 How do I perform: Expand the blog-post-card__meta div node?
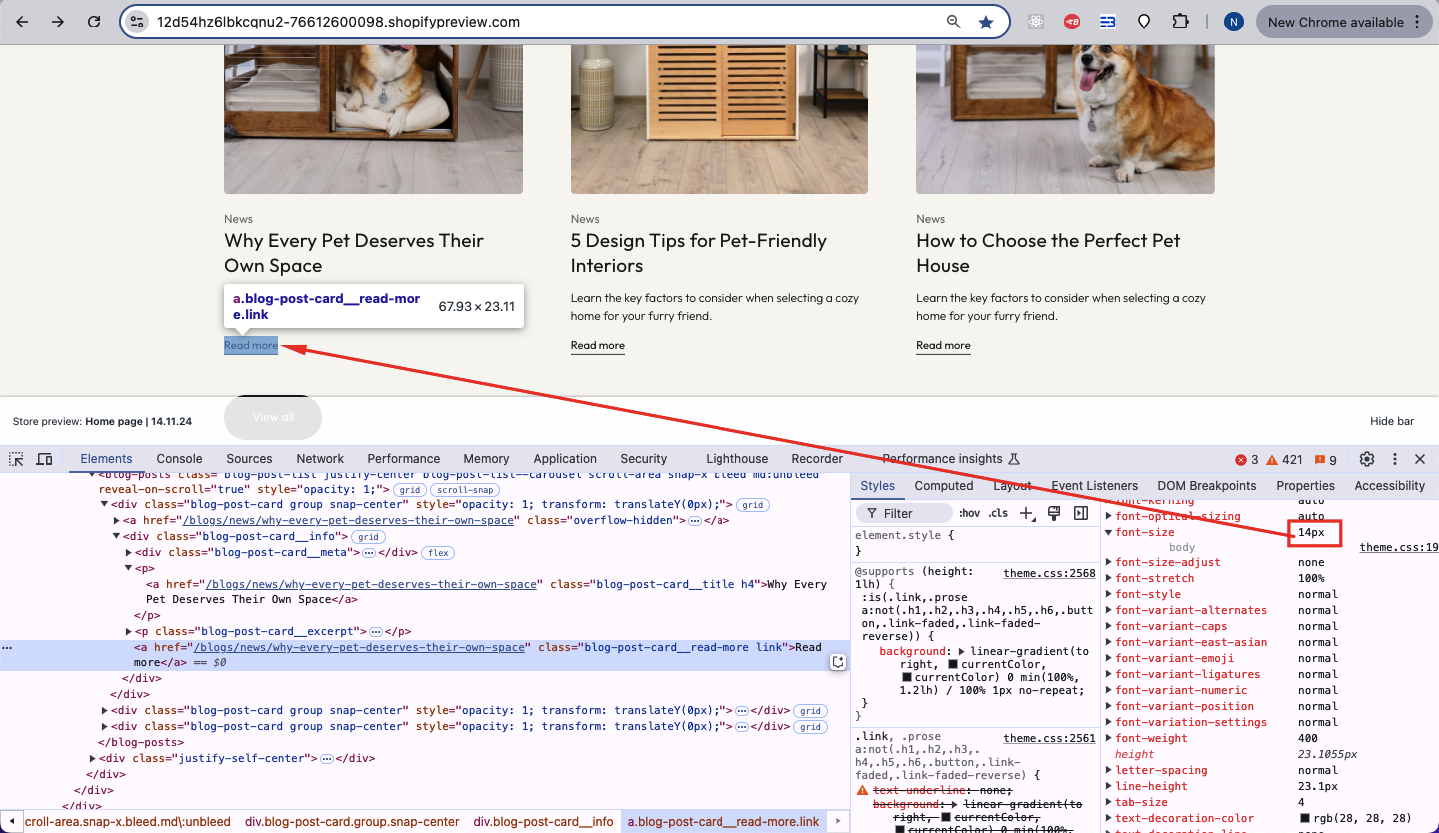point(129,552)
